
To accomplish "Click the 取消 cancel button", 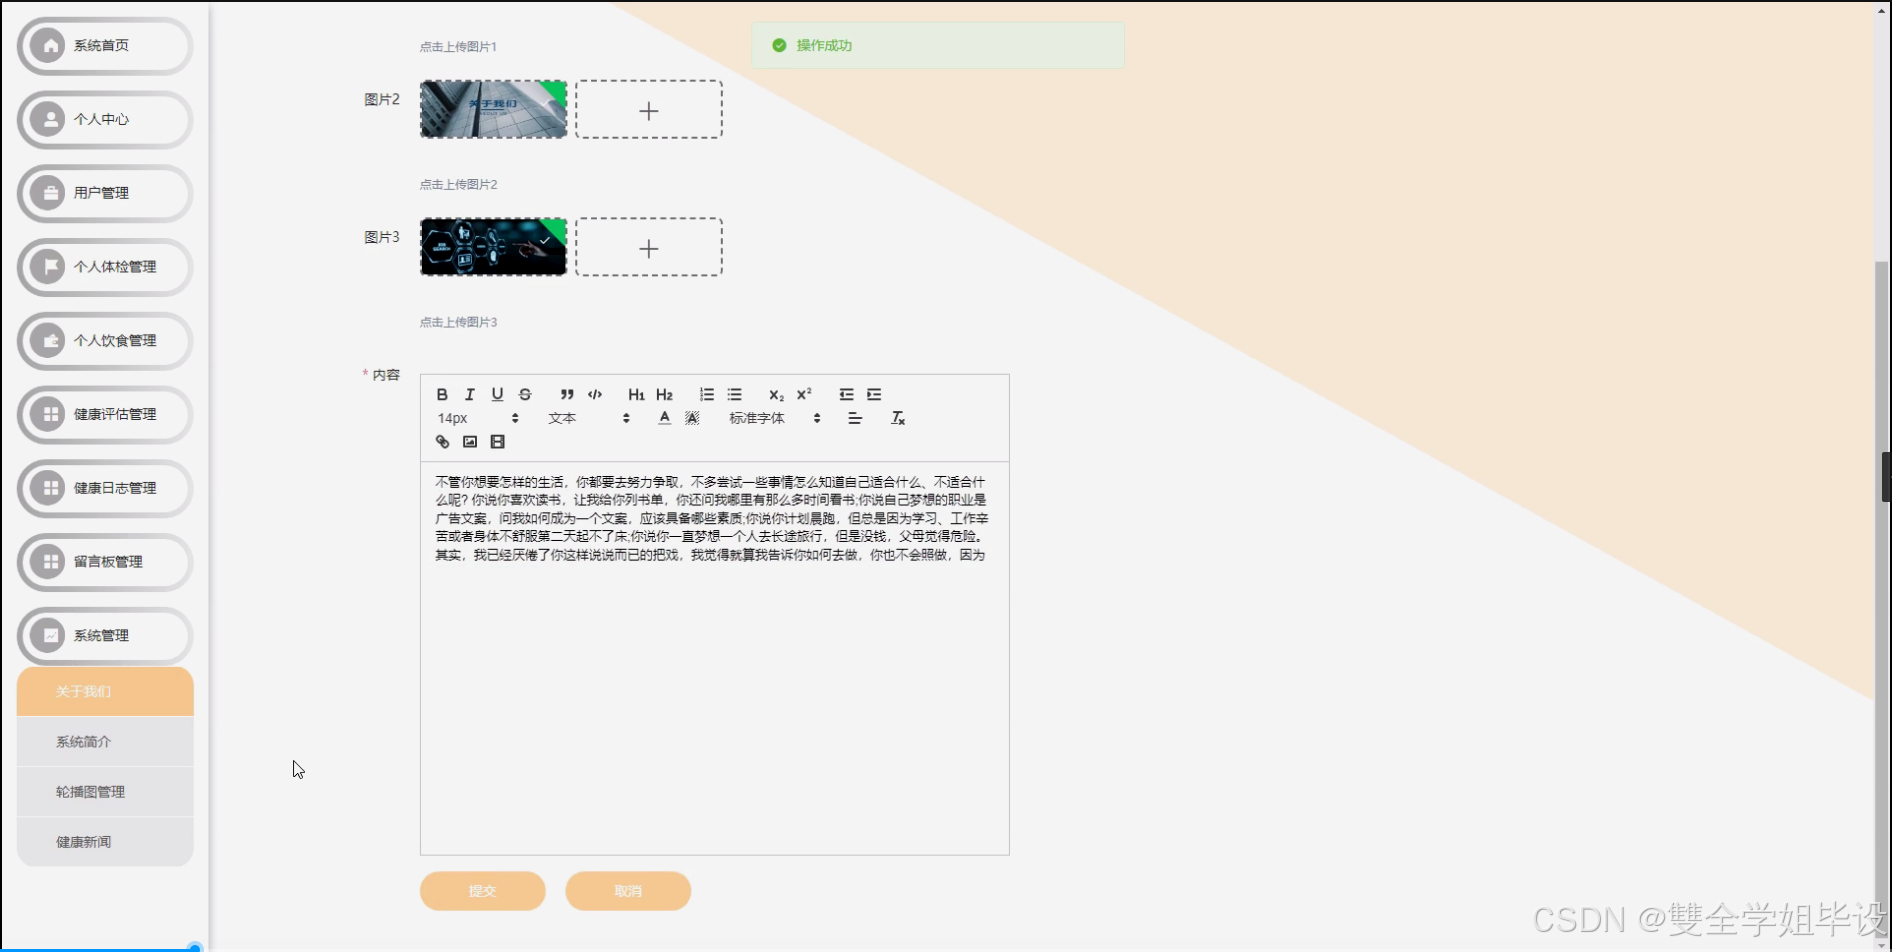I will 627,890.
